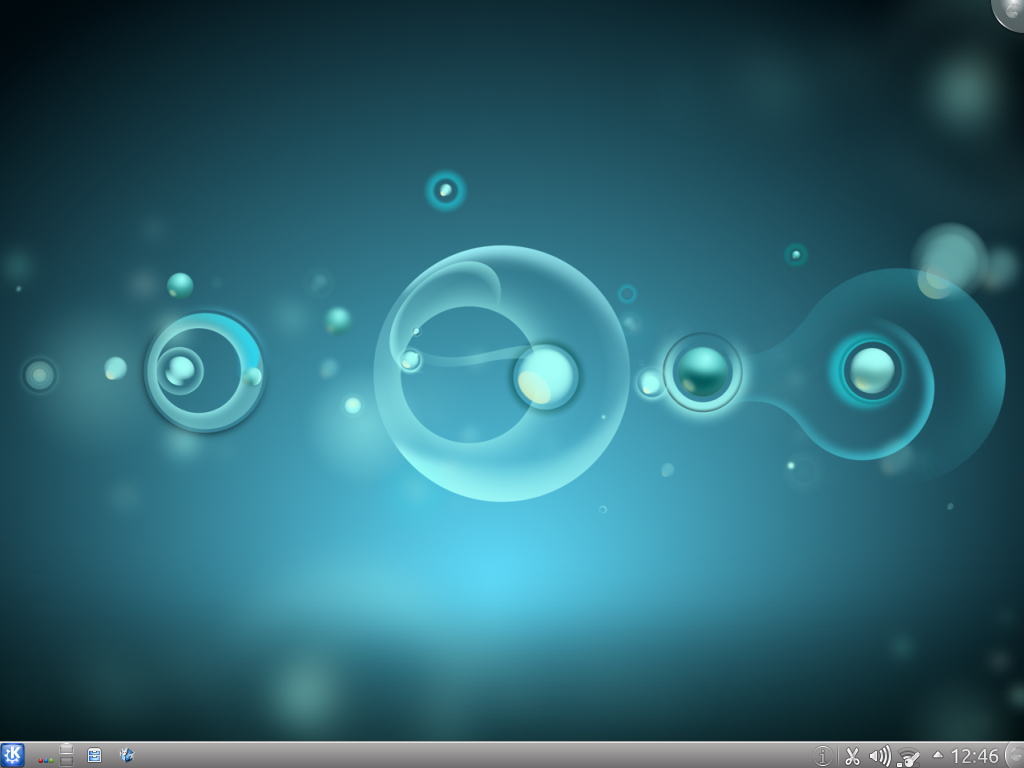This screenshot has height=768, width=1024.
Task: Click the 12:46 digital clock
Action: [974, 756]
